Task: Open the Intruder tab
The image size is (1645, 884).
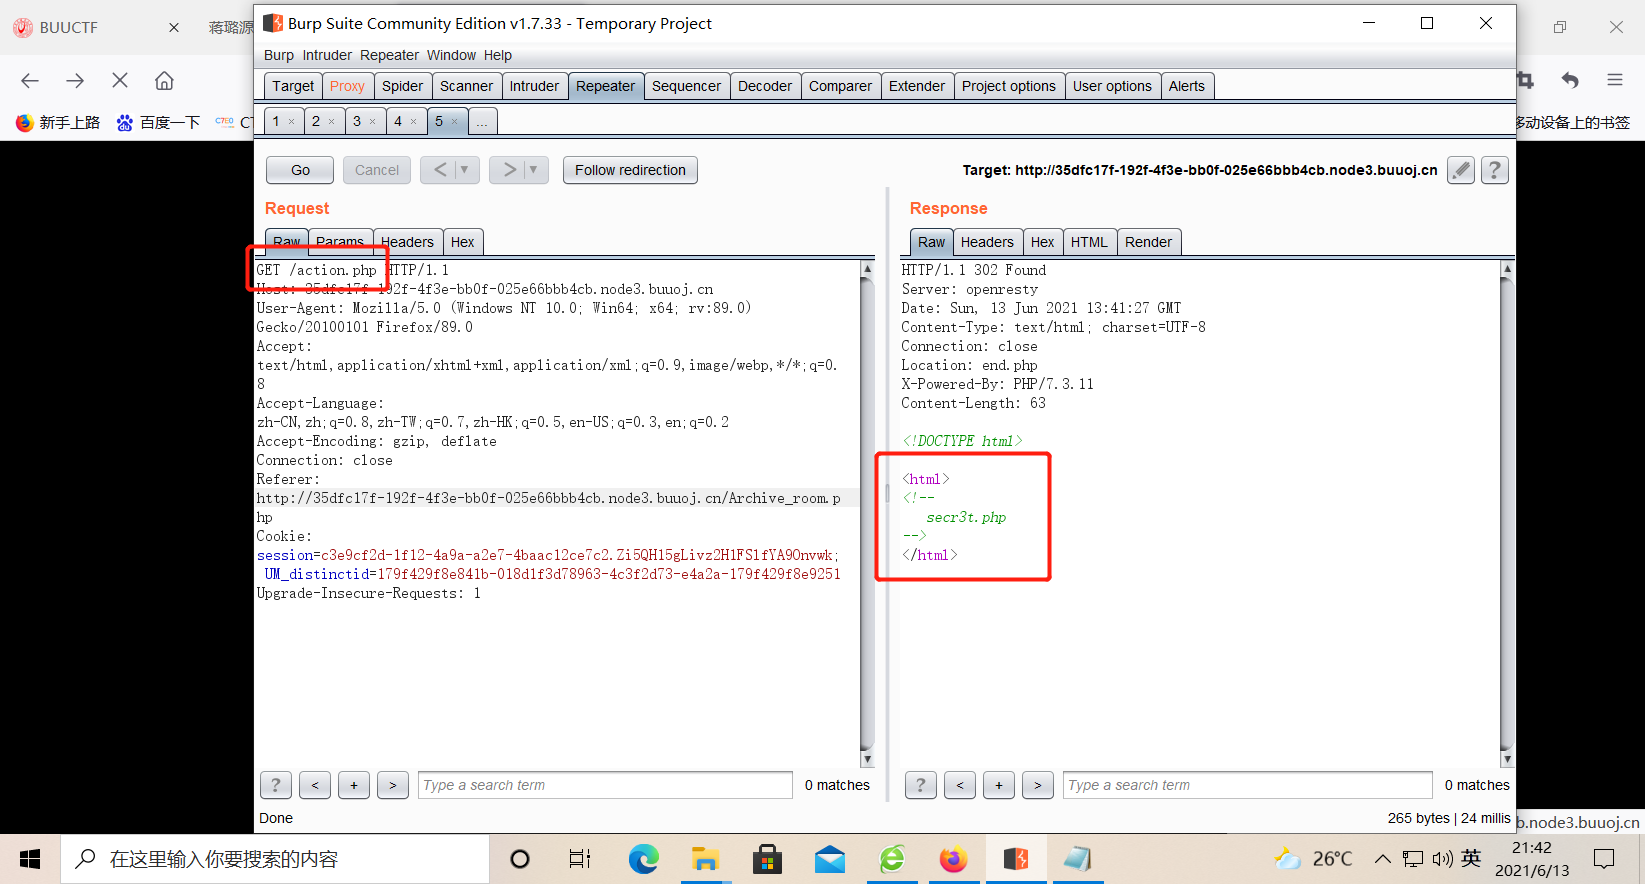Action: point(534,86)
